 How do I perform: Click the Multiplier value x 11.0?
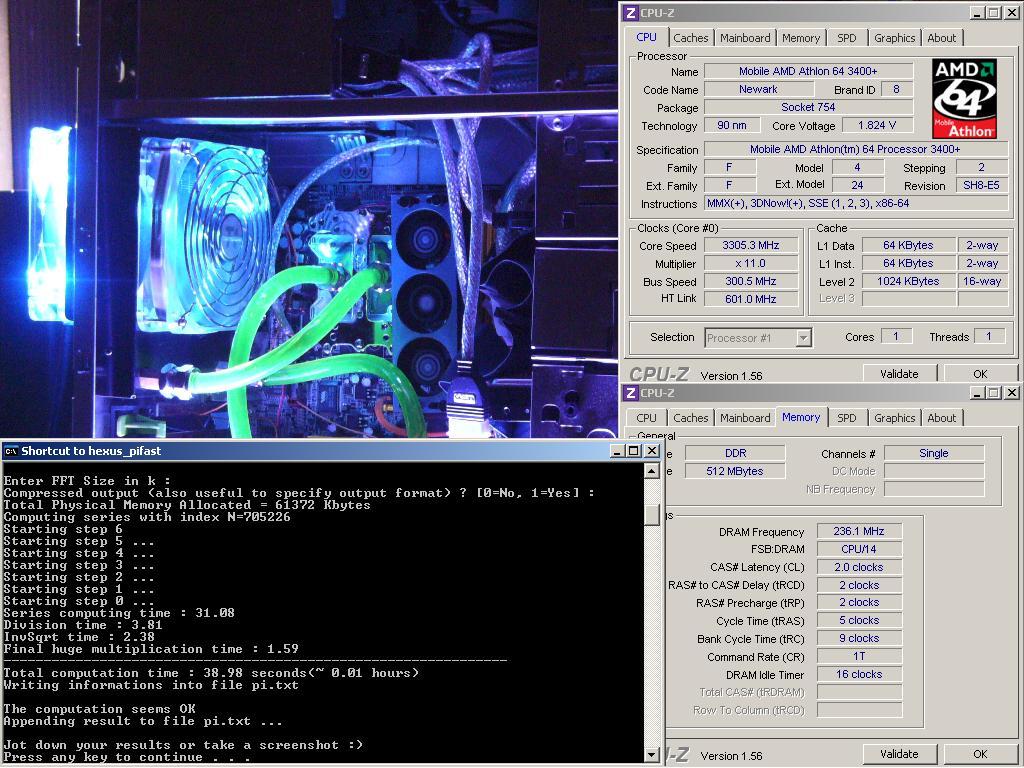point(751,264)
